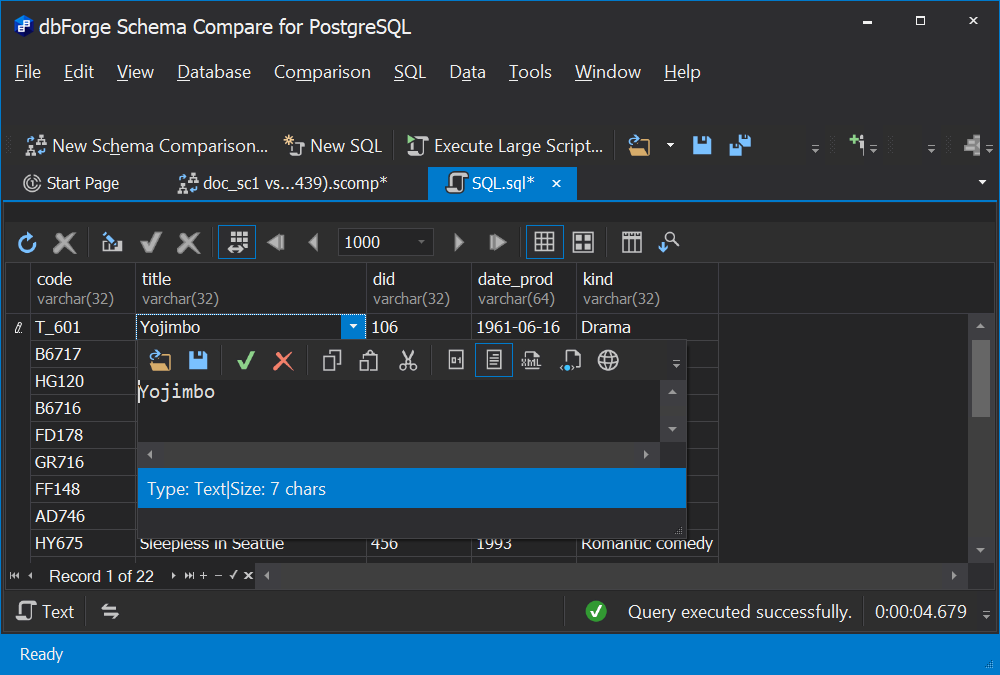This screenshot has width=1000, height=675.
Task: Click the main toolbar Save icon
Action: (702, 145)
